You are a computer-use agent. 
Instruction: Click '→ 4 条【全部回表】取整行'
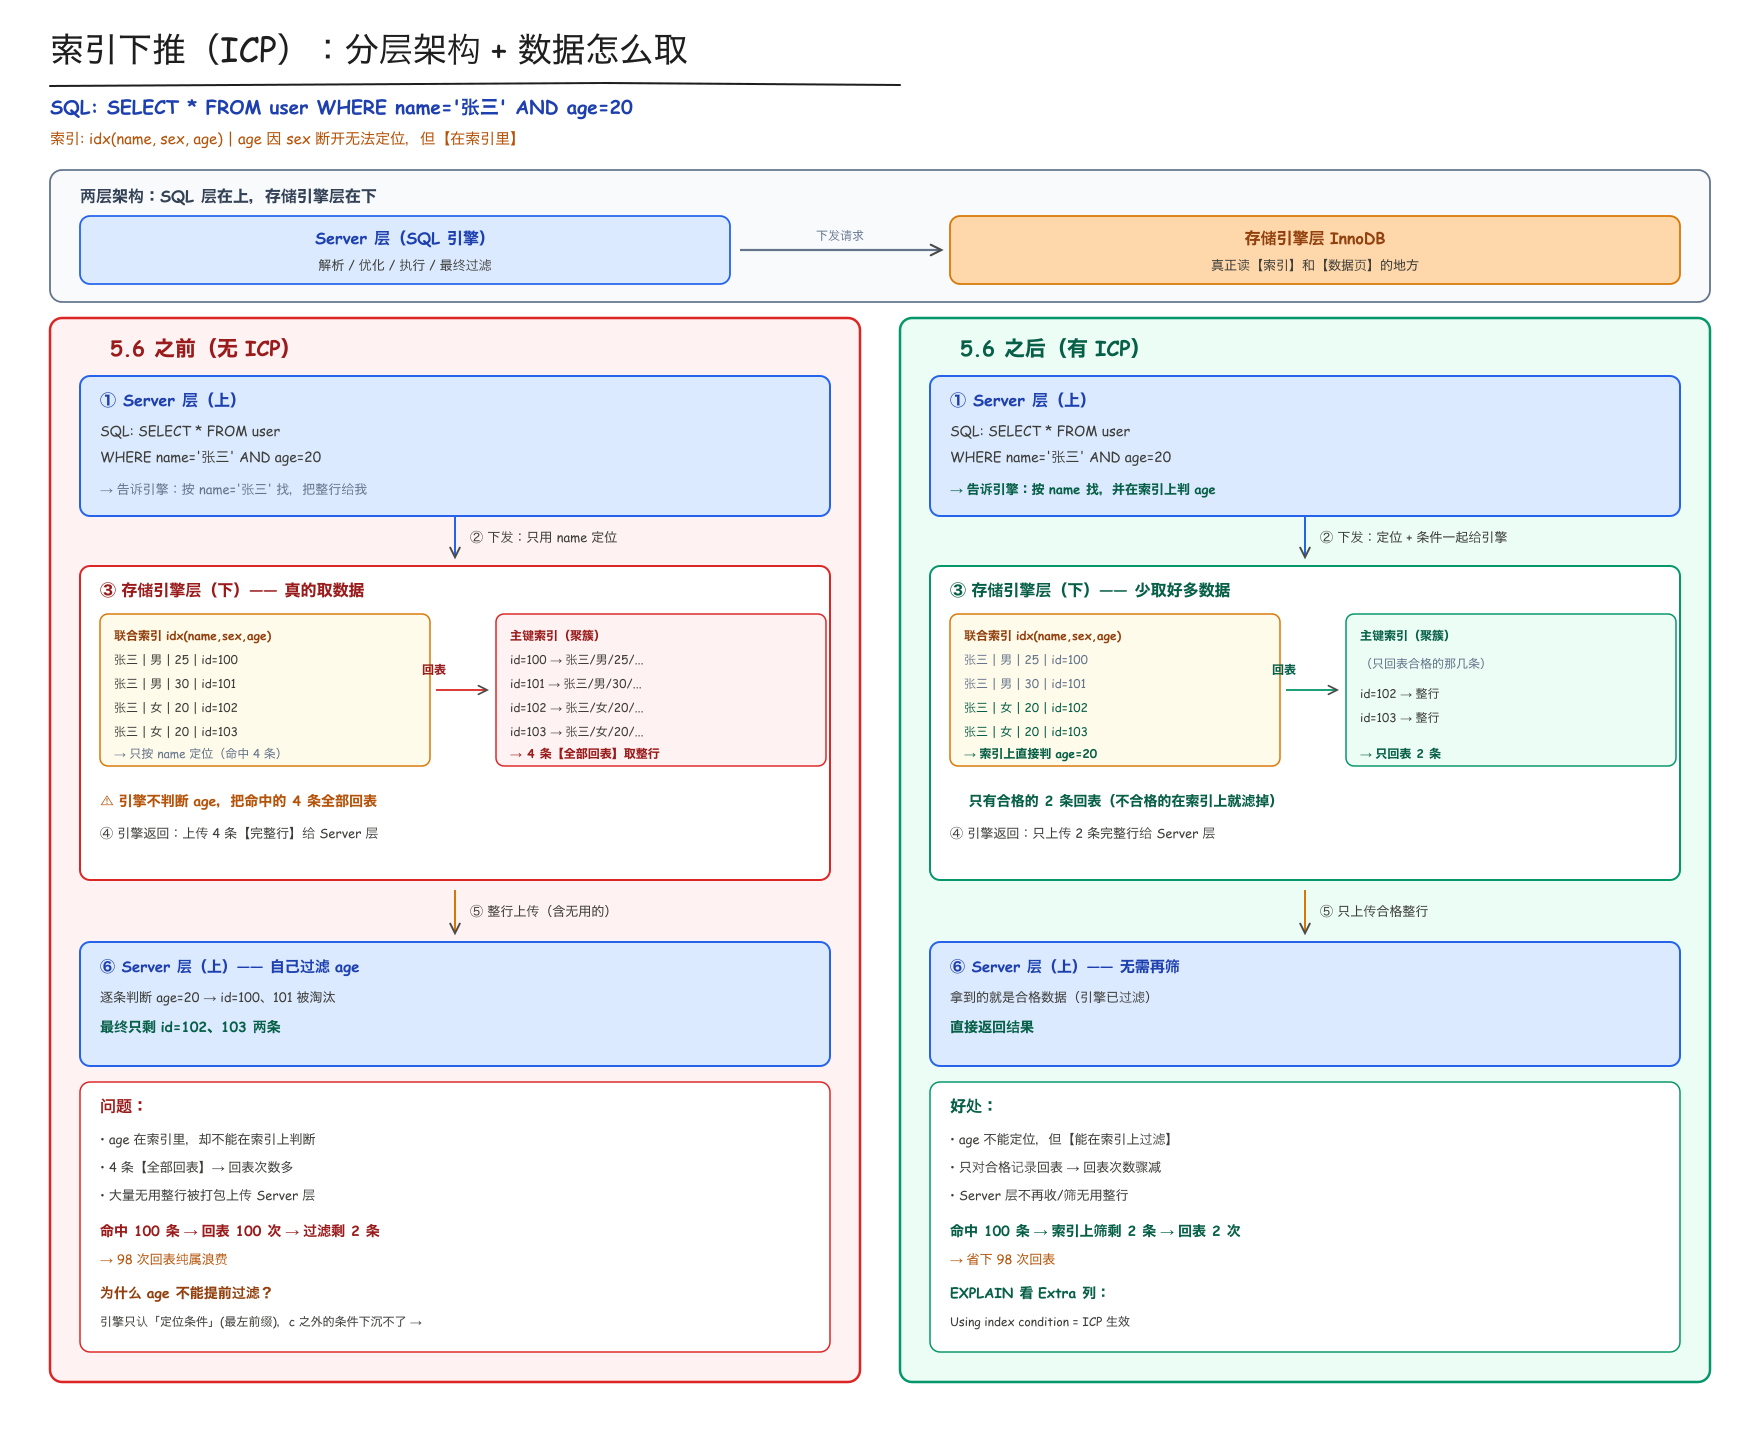[584, 754]
